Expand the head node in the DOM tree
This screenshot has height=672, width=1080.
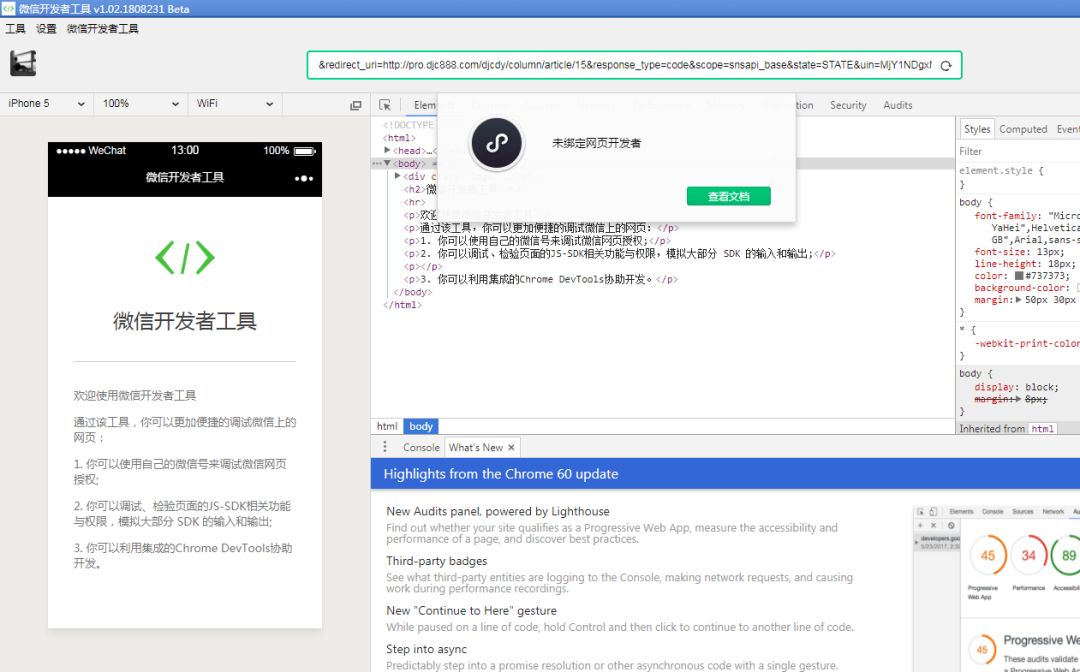387,150
